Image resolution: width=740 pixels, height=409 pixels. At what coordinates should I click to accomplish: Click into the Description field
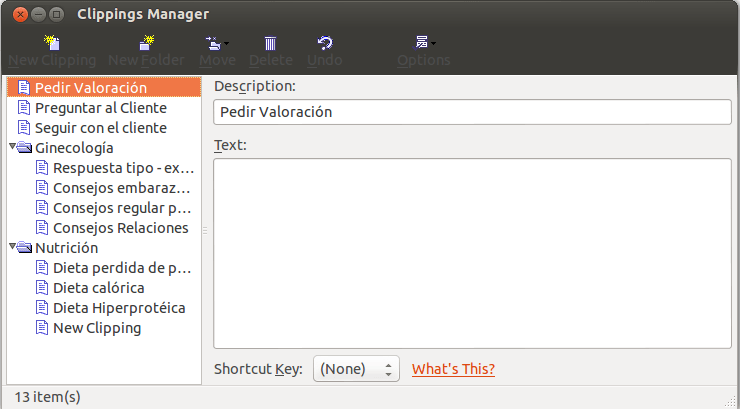(x=472, y=112)
